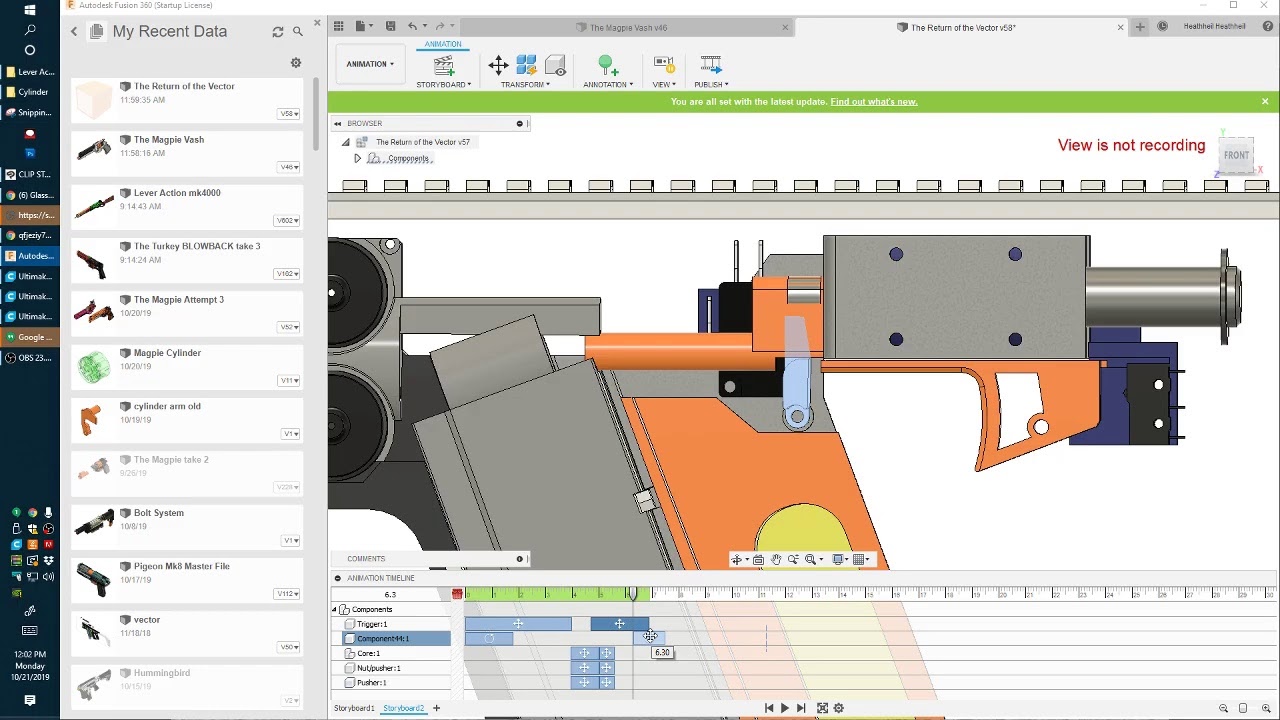Create a callout annotation
Screen dimensions: 1280x720
click(x=607, y=66)
